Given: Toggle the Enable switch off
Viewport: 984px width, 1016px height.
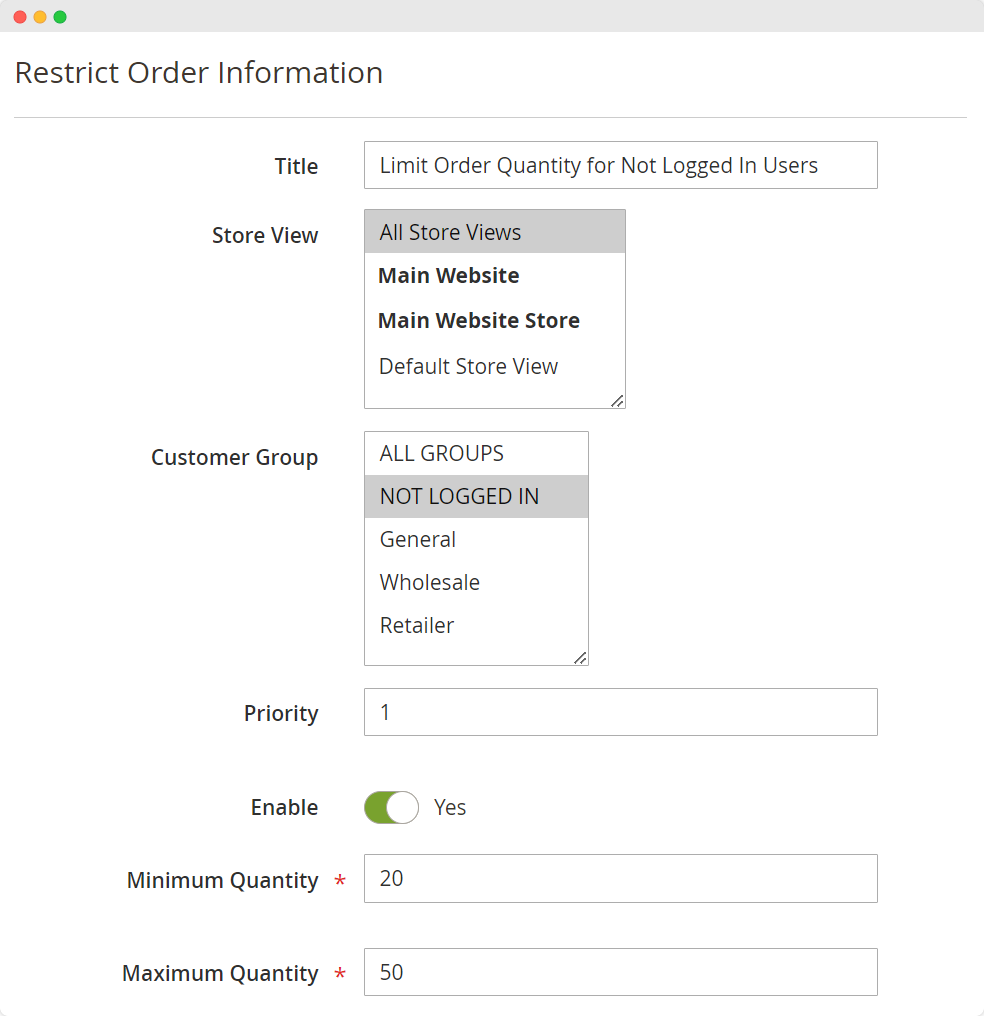Looking at the screenshot, I should pyautogui.click(x=391, y=808).
